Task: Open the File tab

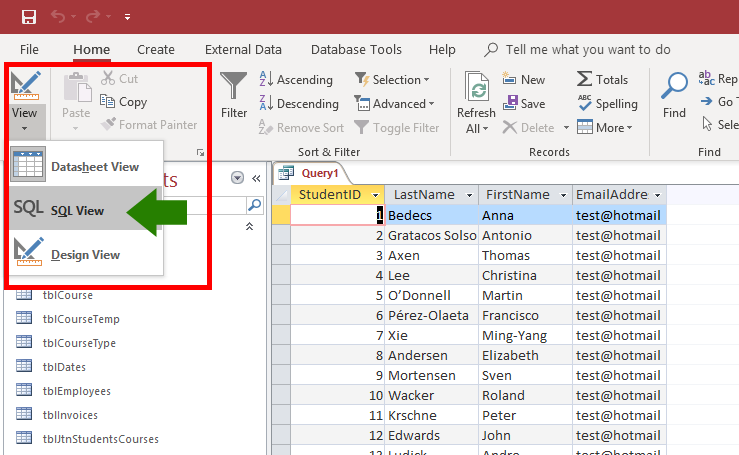Action: click(x=29, y=50)
